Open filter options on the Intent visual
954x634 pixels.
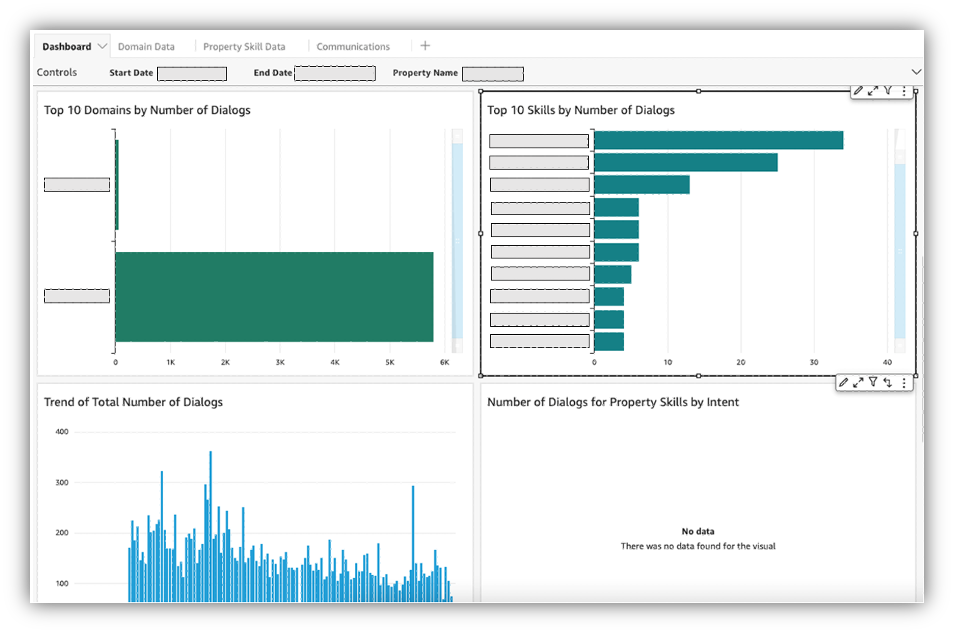(x=874, y=382)
